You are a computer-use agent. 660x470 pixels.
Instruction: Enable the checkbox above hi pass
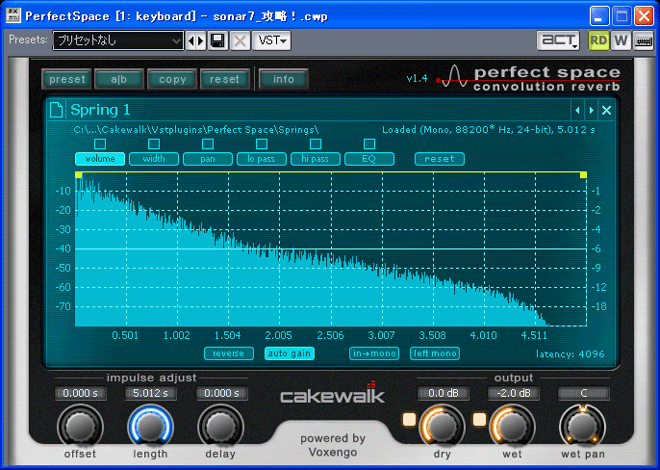(x=315, y=144)
